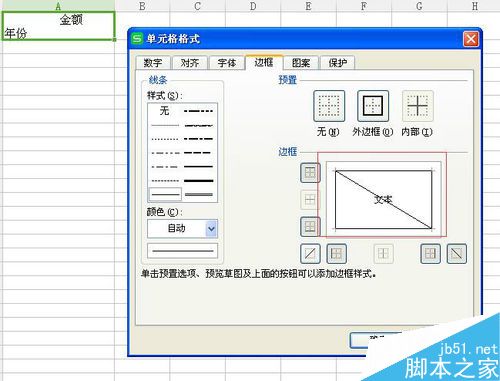This screenshot has width=500, height=381.
Task: Switch to the 数字 tab
Action: click(153, 63)
